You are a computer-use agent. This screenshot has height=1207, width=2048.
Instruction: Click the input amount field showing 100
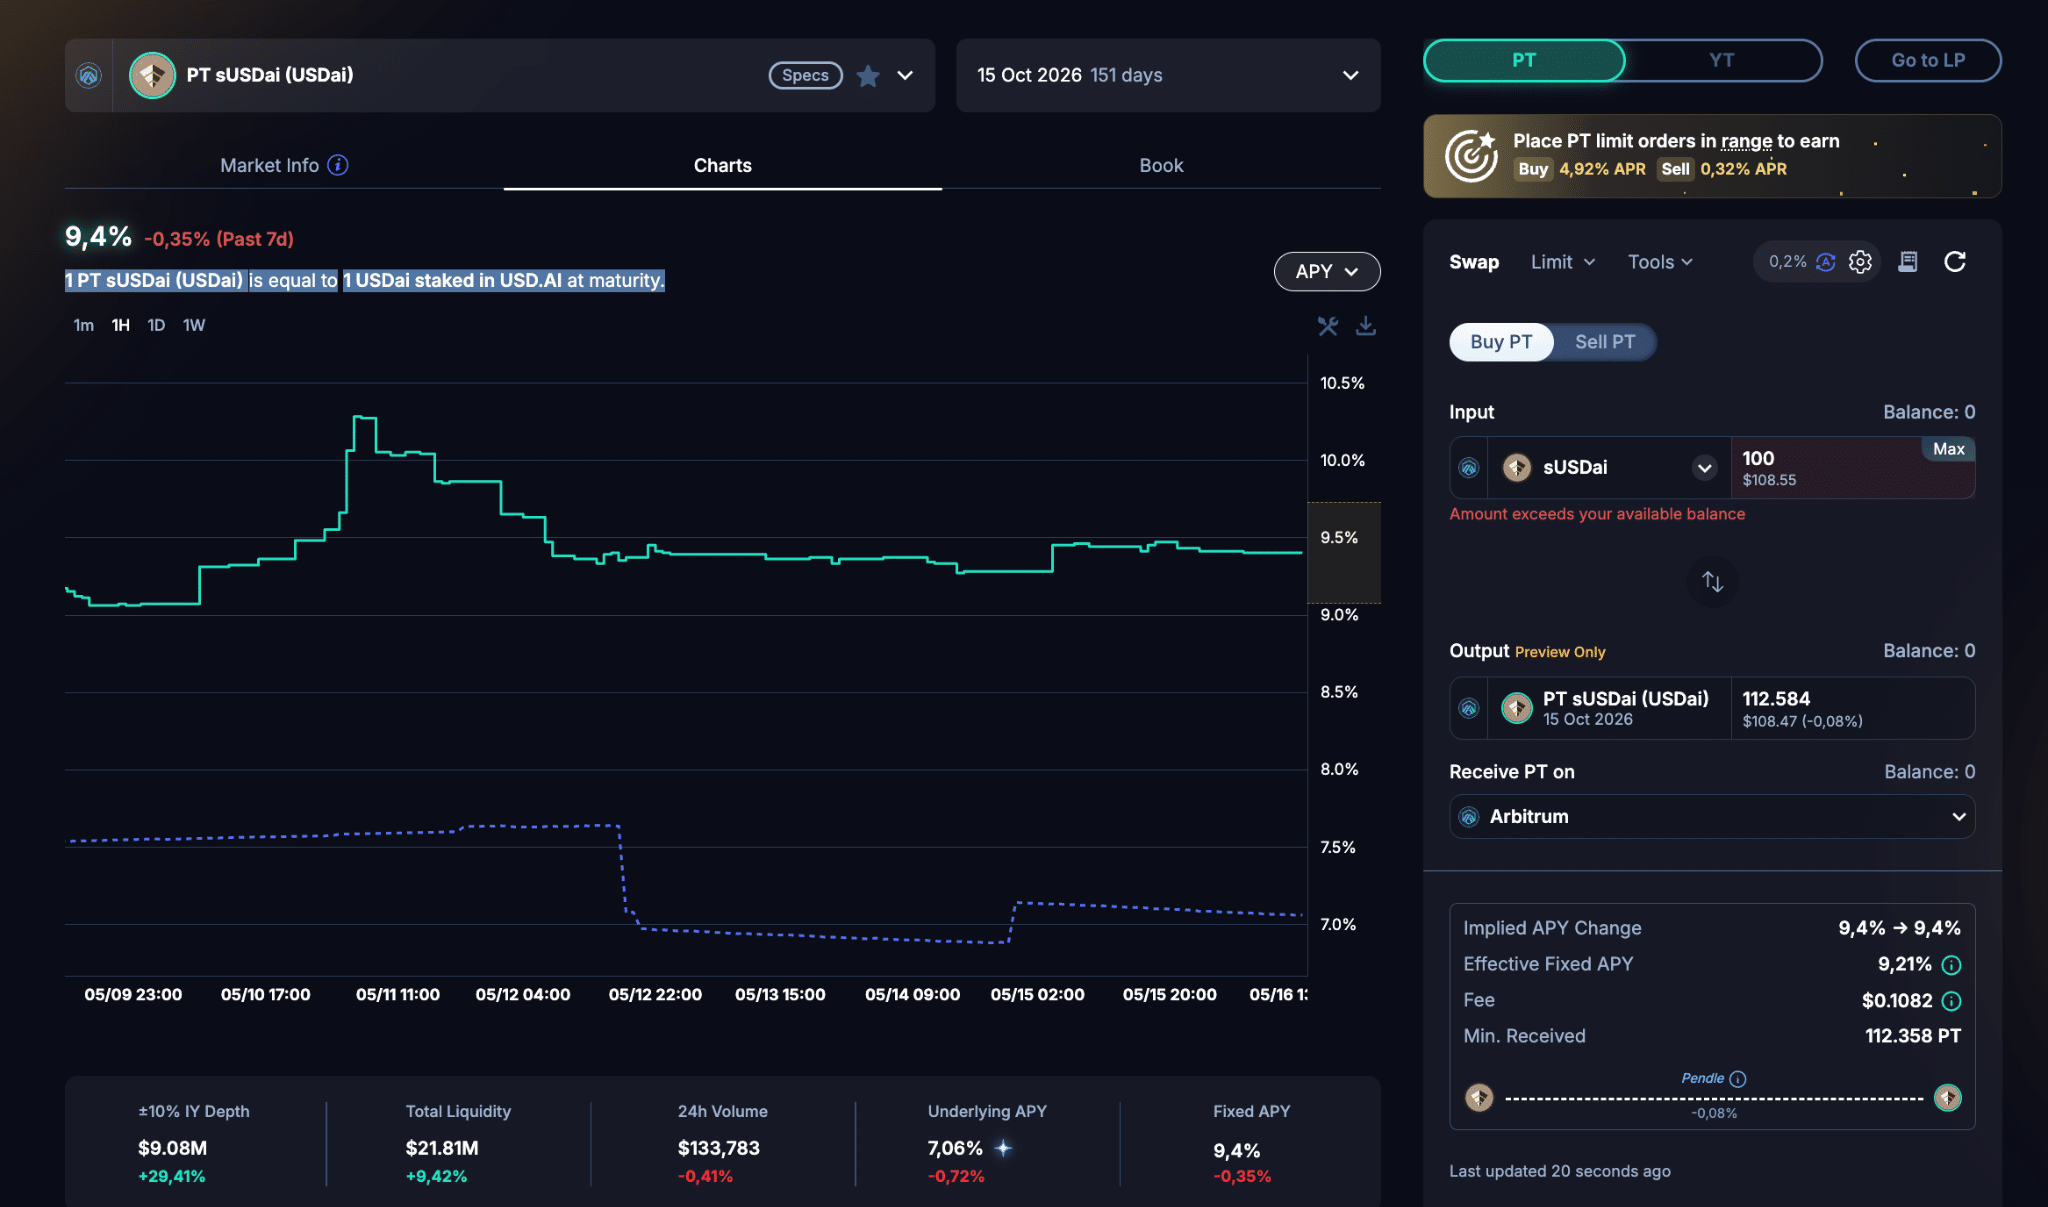point(1852,467)
